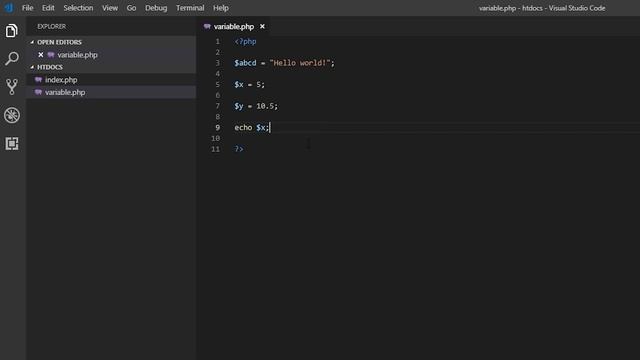Screen dimensions: 640x360
Task: Click line number 1 in gutter
Action: pos(218,42)
